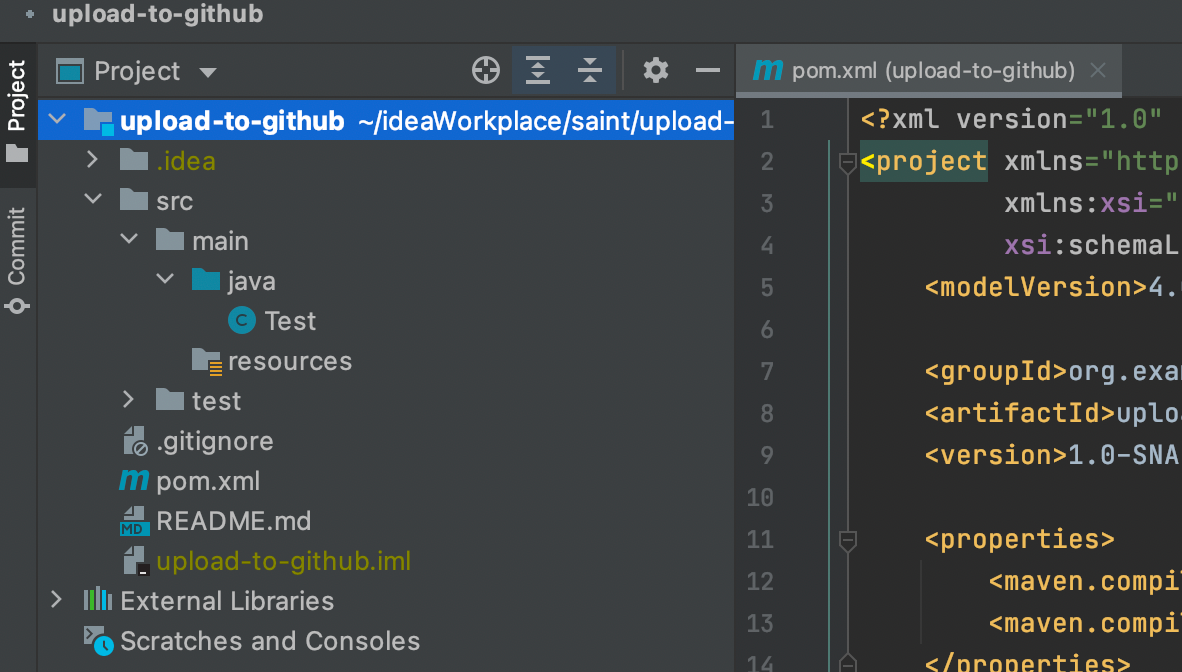Viewport: 1182px width, 672px height.
Task: Hide the Project tool window with the minus icon
Action: tap(707, 70)
